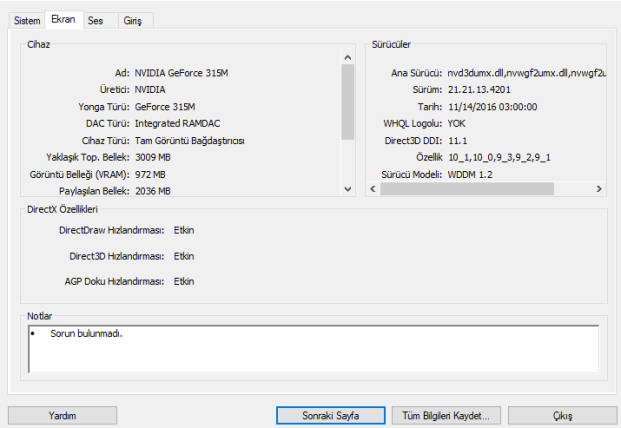Click the 'Sürücüler' group label
The image size is (621, 428).
[391, 44]
